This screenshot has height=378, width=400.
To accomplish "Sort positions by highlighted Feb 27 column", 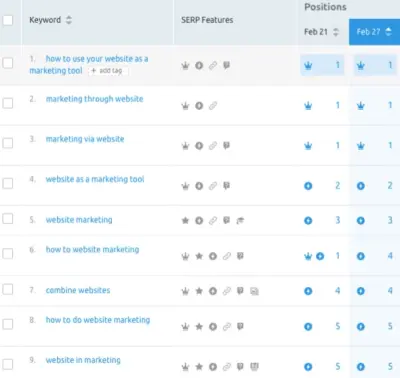I will coord(388,32).
